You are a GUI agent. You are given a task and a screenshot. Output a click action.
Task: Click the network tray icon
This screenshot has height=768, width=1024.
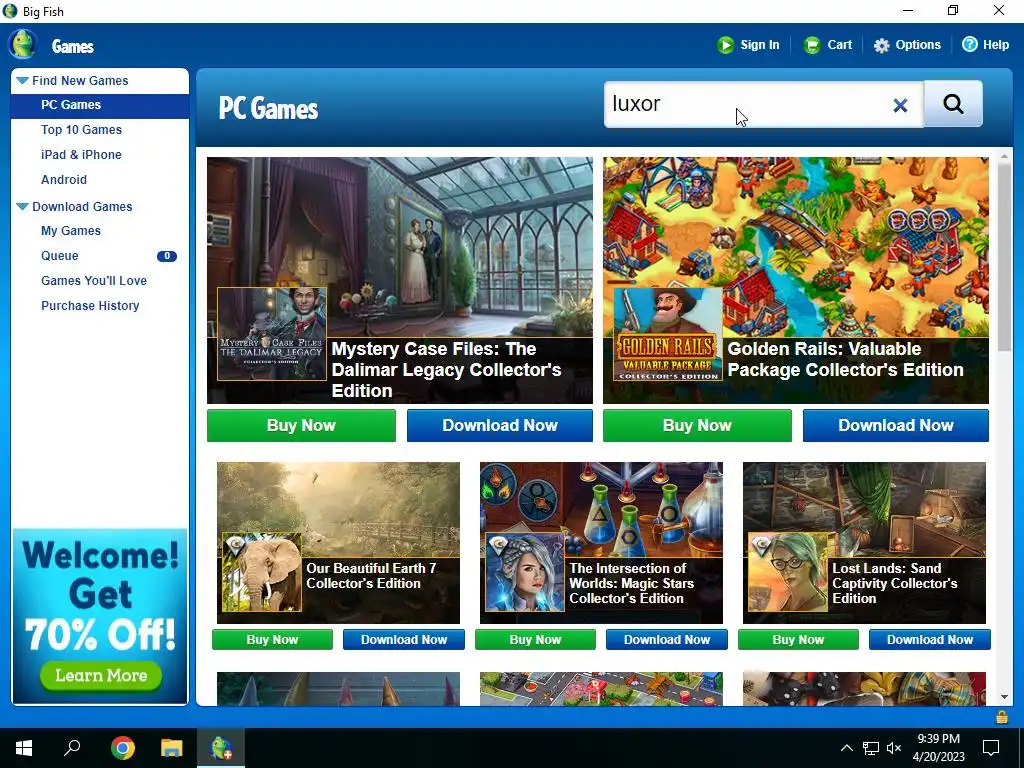click(871, 748)
